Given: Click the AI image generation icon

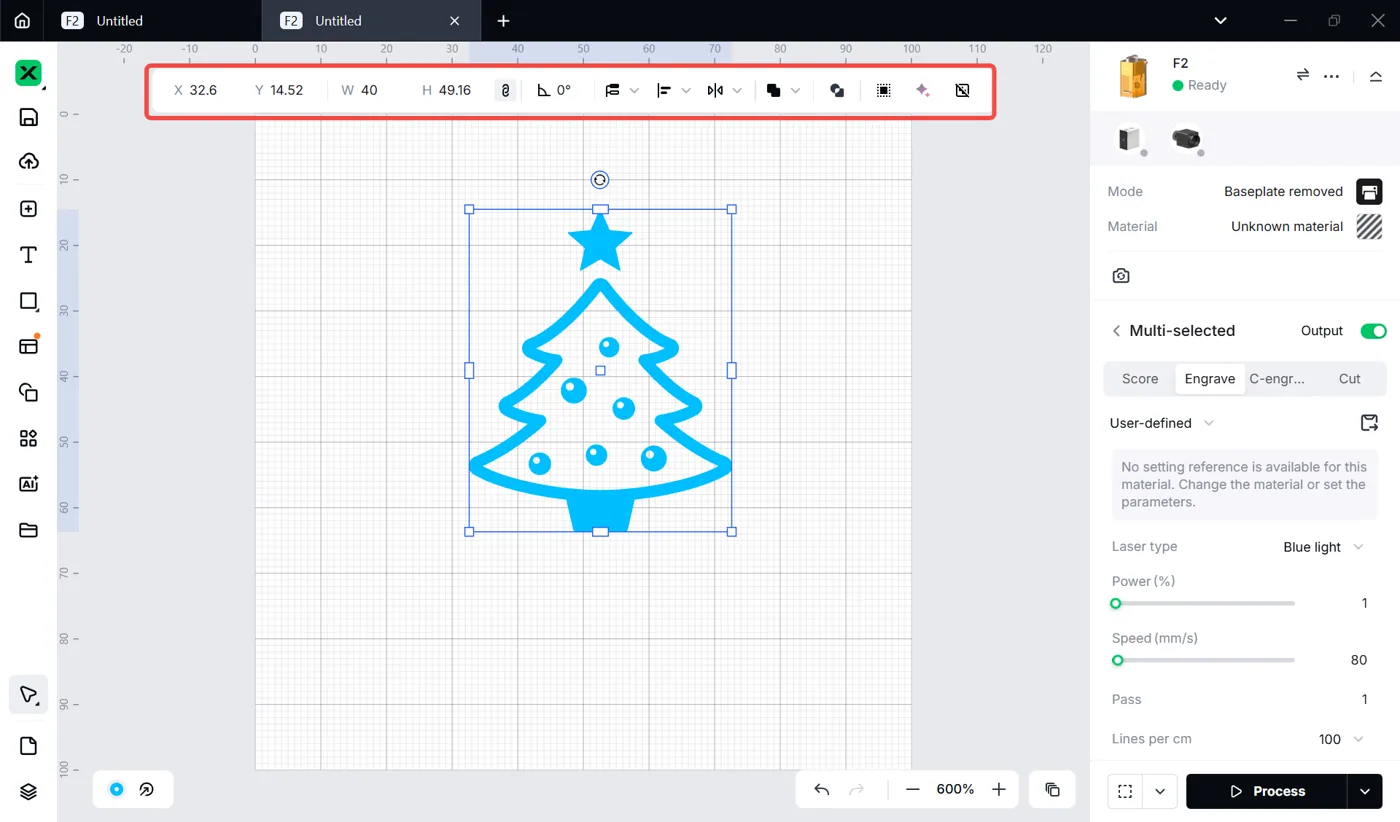Looking at the screenshot, I should pos(28,484).
